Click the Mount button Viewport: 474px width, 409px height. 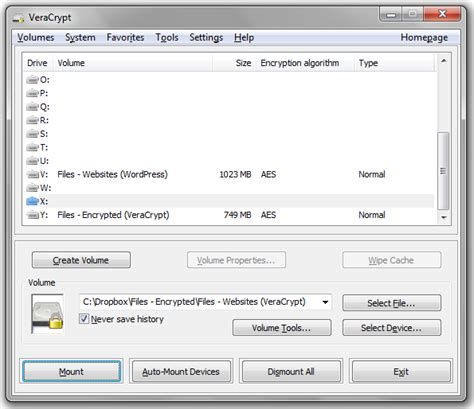click(x=71, y=371)
